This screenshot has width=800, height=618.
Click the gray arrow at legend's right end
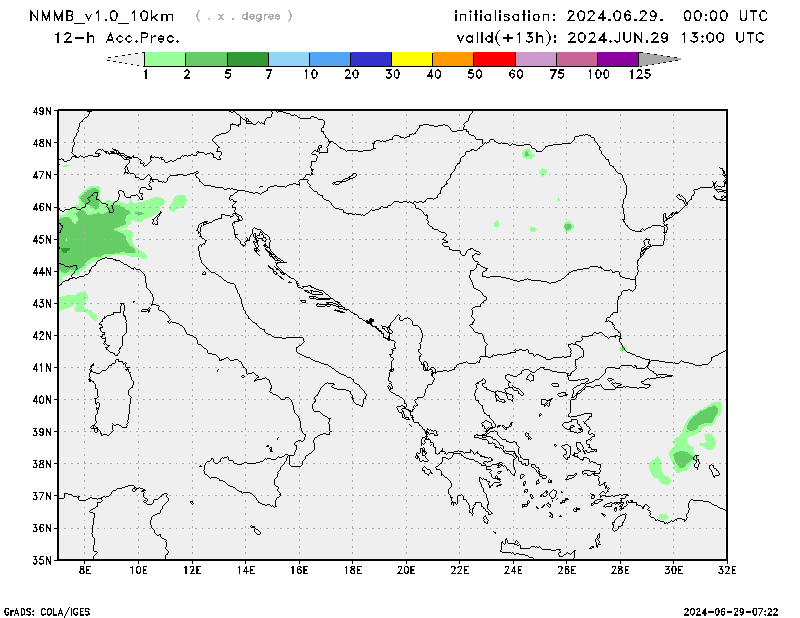coord(659,59)
